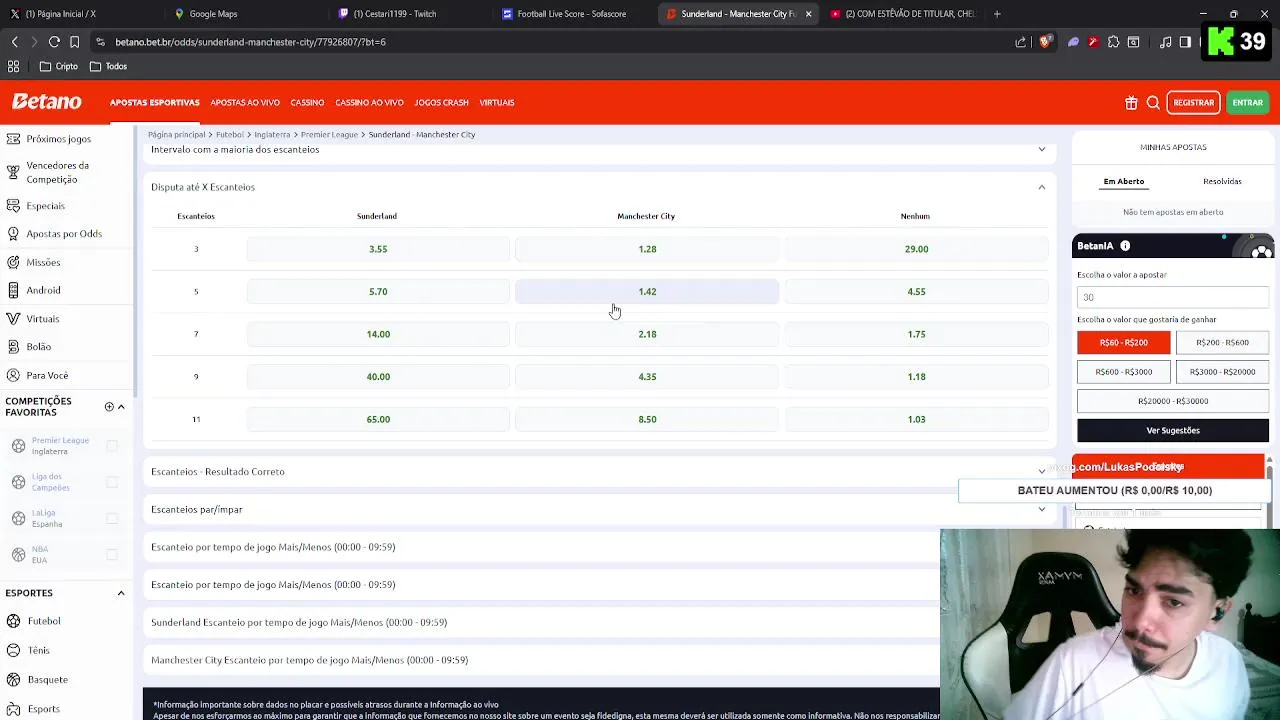Bet Nenhum 1.75 for 7 corners
Viewport: 1280px width, 720px height.
(x=916, y=334)
